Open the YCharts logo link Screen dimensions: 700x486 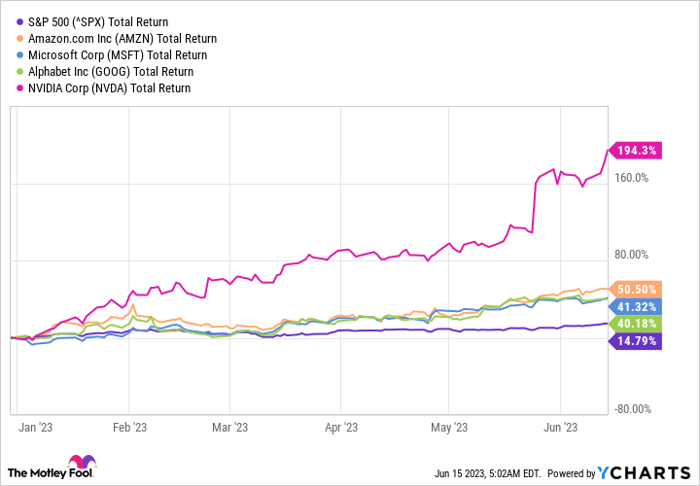[x=645, y=472]
